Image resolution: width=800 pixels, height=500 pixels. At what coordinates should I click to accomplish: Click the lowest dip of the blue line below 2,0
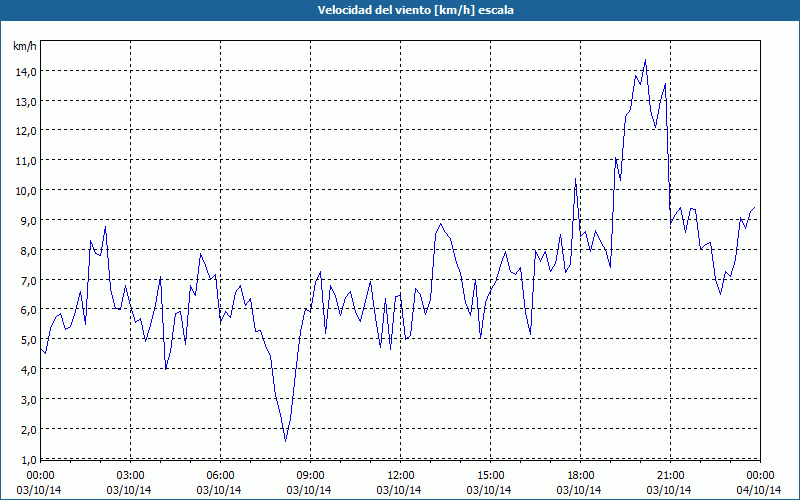[x=285, y=440]
